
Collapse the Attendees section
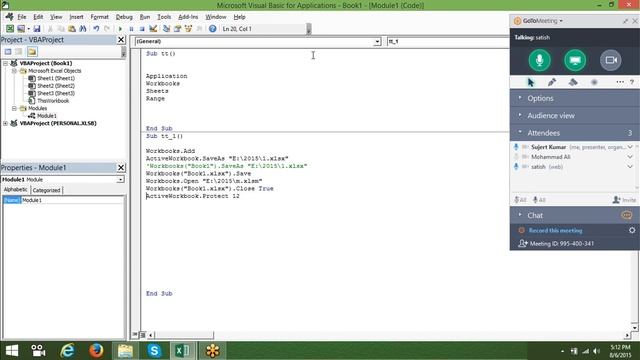click(575, 133)
